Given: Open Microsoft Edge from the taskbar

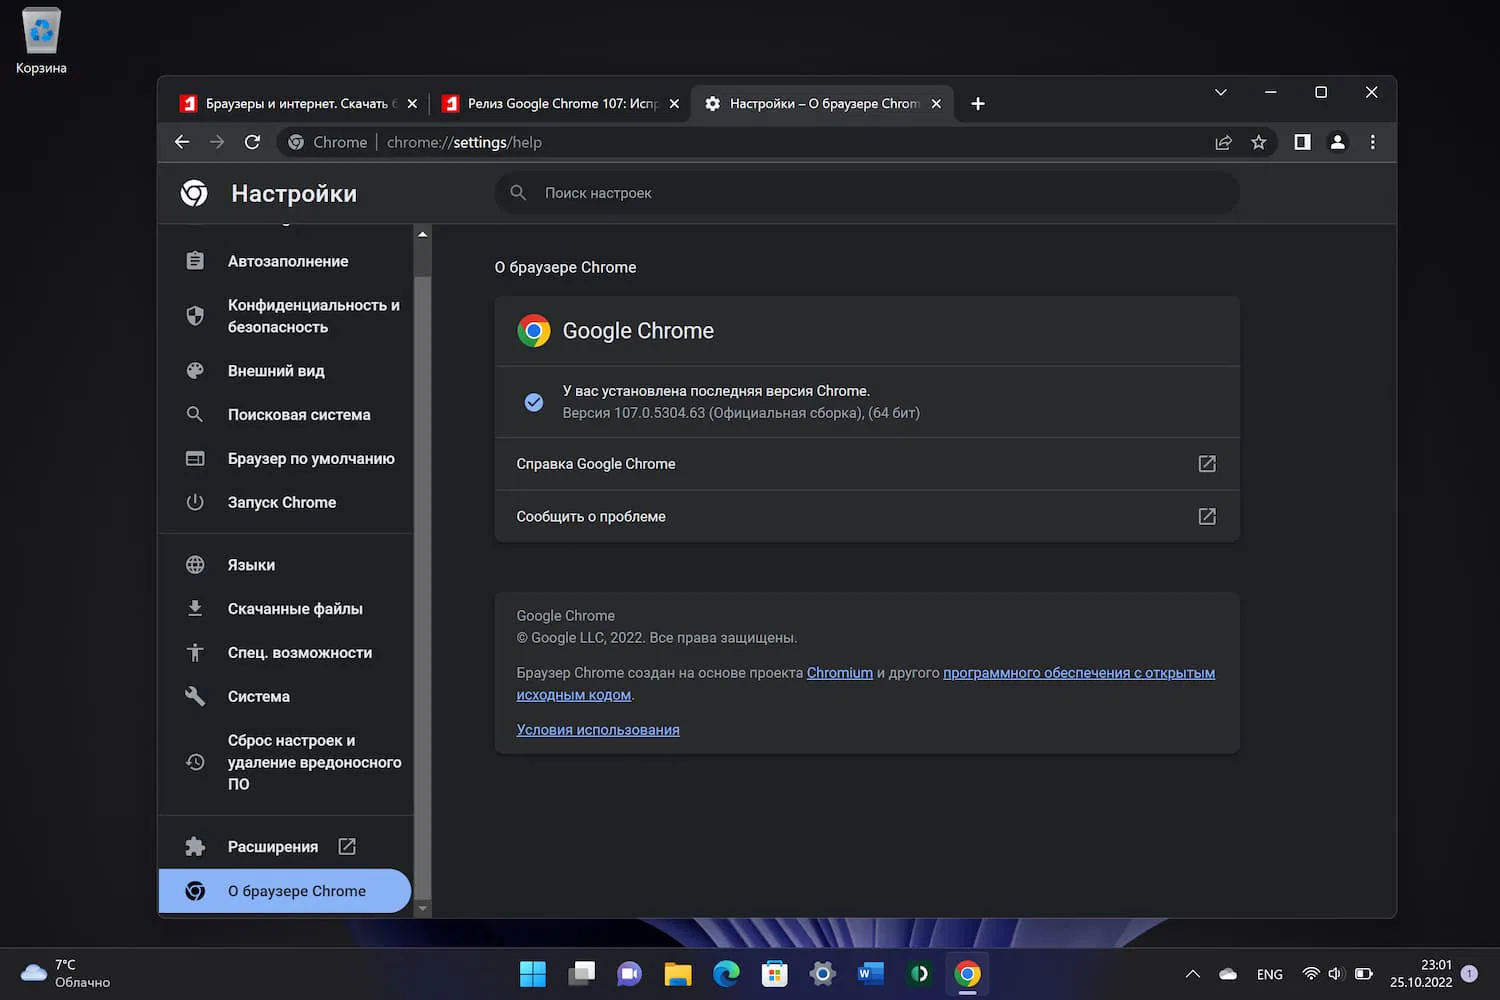Looking at the screenshot, I should [x=726, y=974].
